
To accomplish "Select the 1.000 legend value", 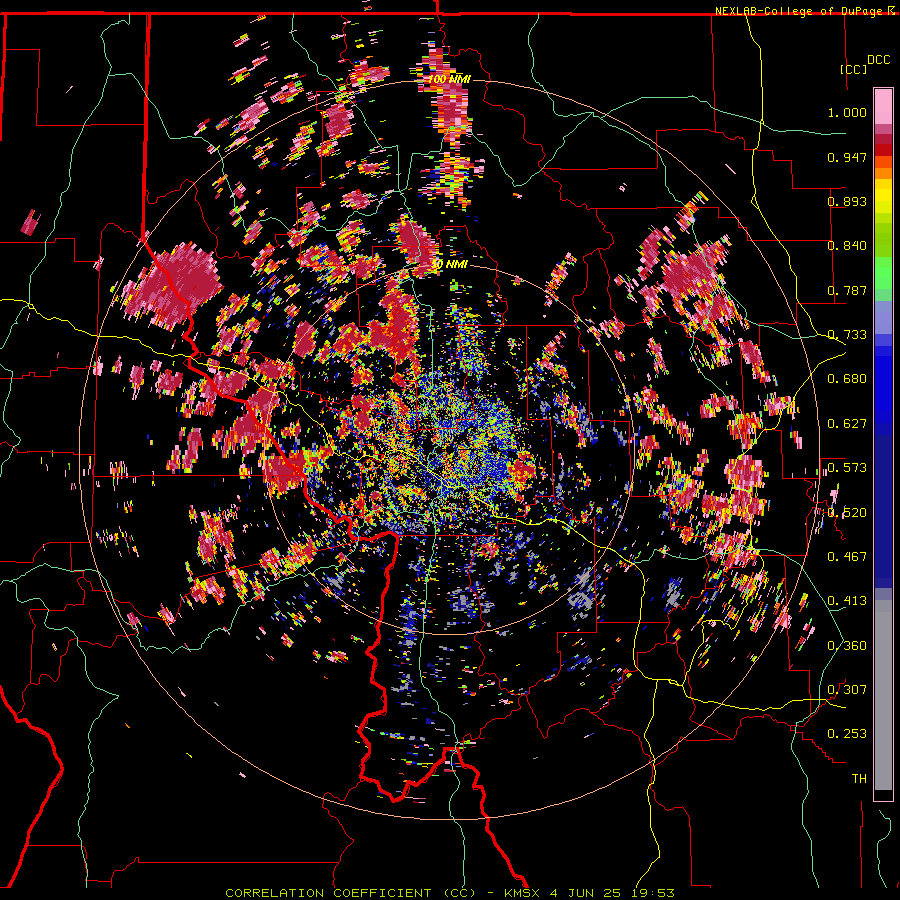I will pos(847,112).
